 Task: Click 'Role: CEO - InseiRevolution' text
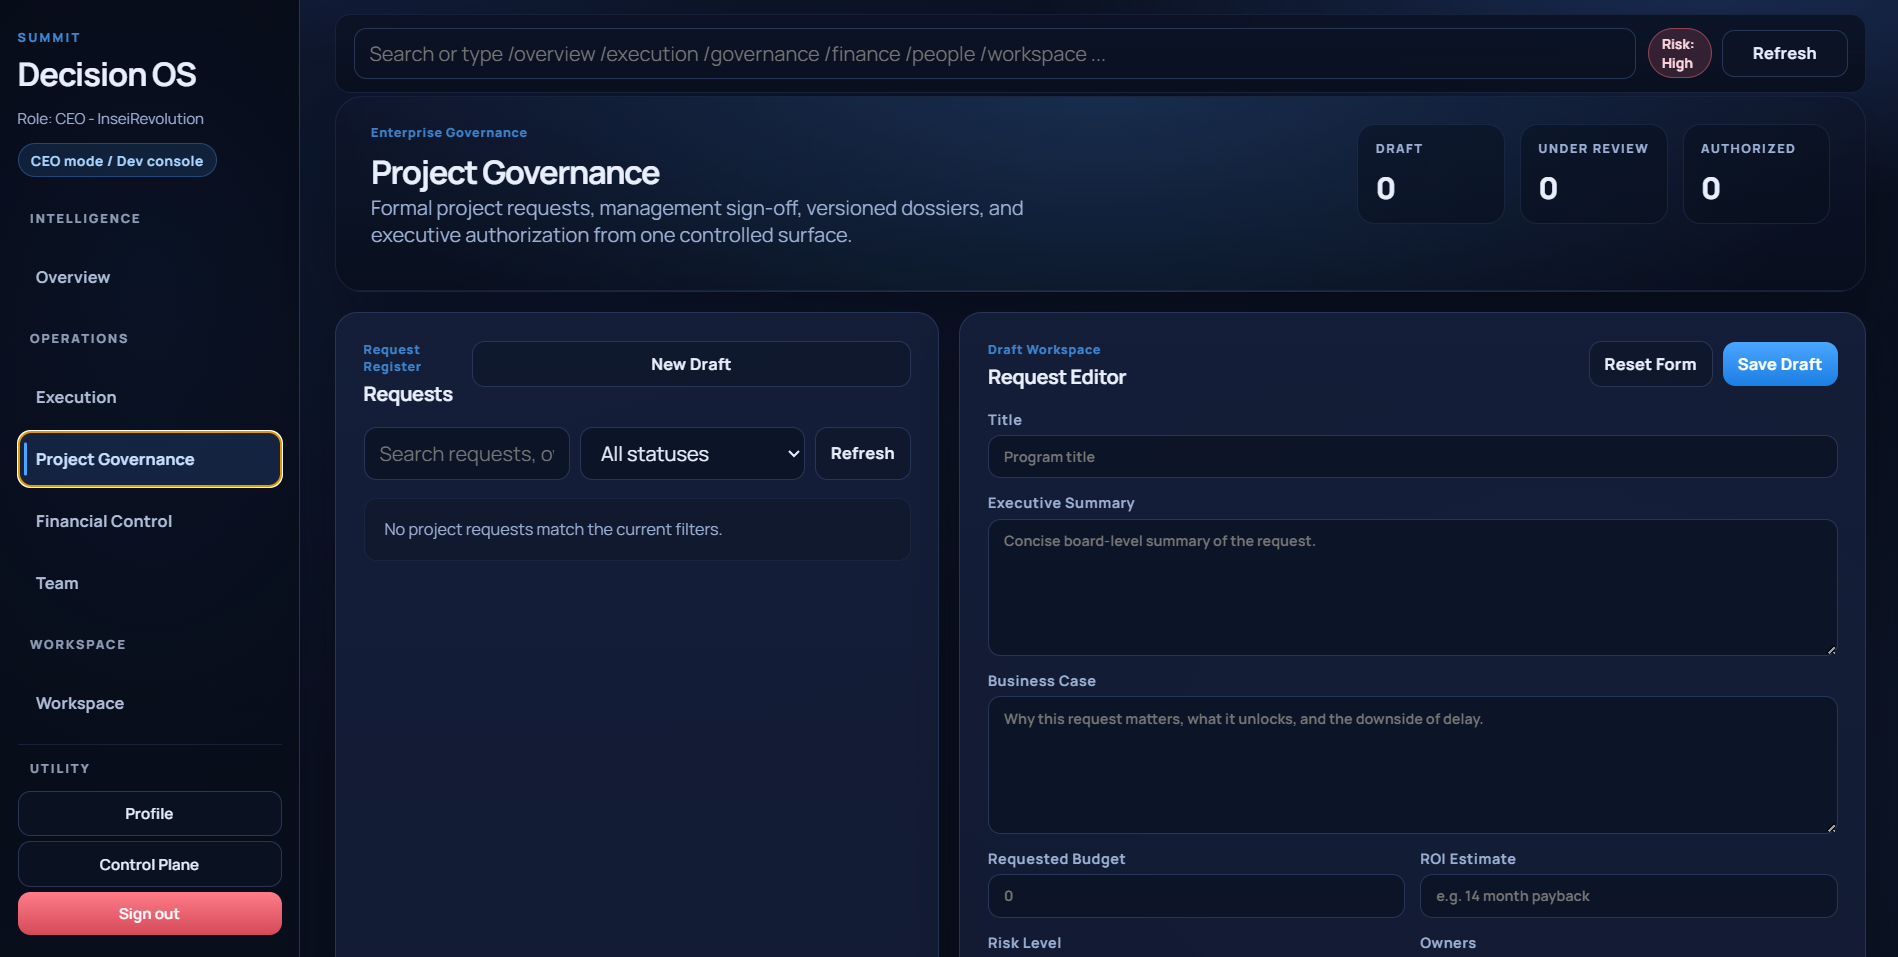tap(110, 119)
